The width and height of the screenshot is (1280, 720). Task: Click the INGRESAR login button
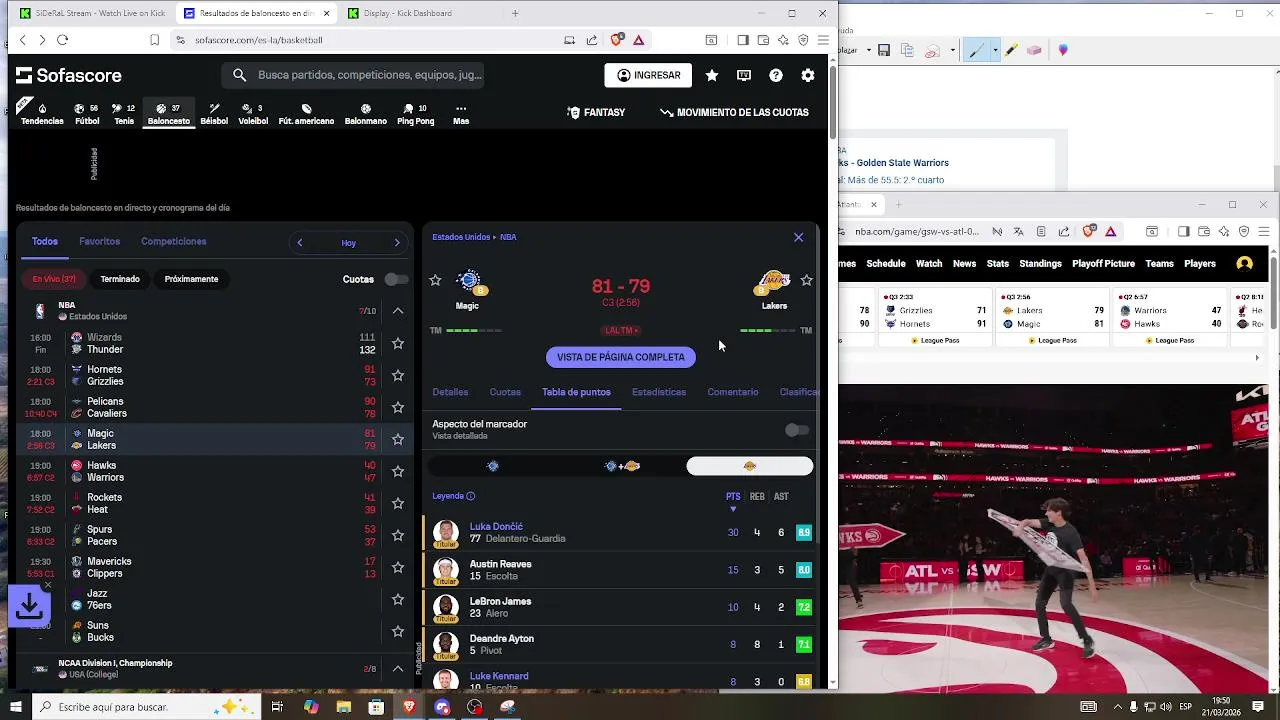[648, 75]
